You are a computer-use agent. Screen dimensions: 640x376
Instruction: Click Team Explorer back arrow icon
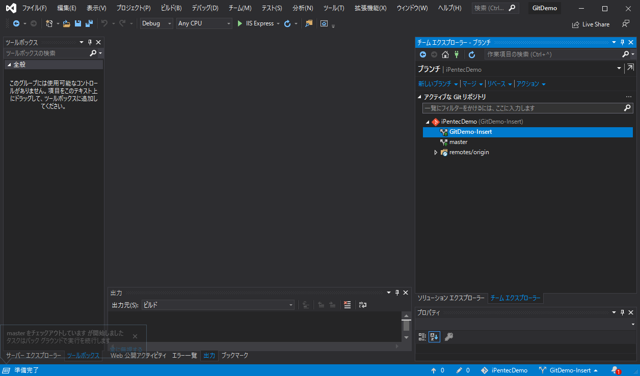pos(423,54)
